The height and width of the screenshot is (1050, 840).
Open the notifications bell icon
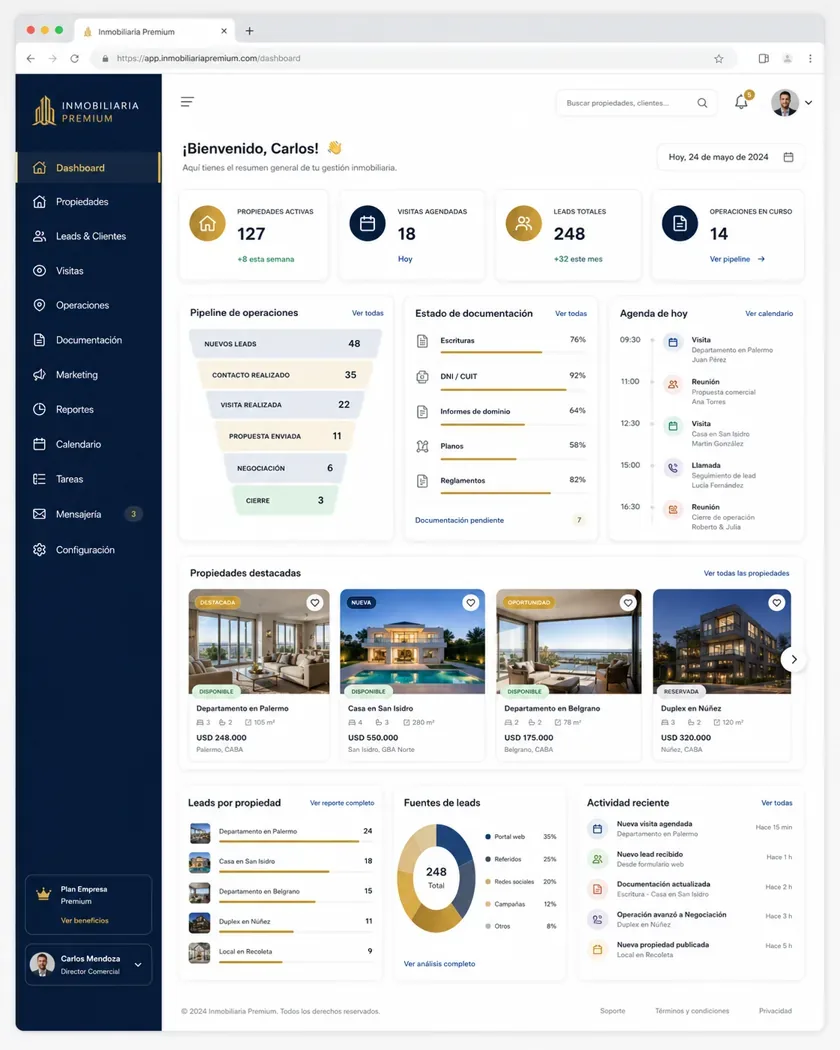741,102
